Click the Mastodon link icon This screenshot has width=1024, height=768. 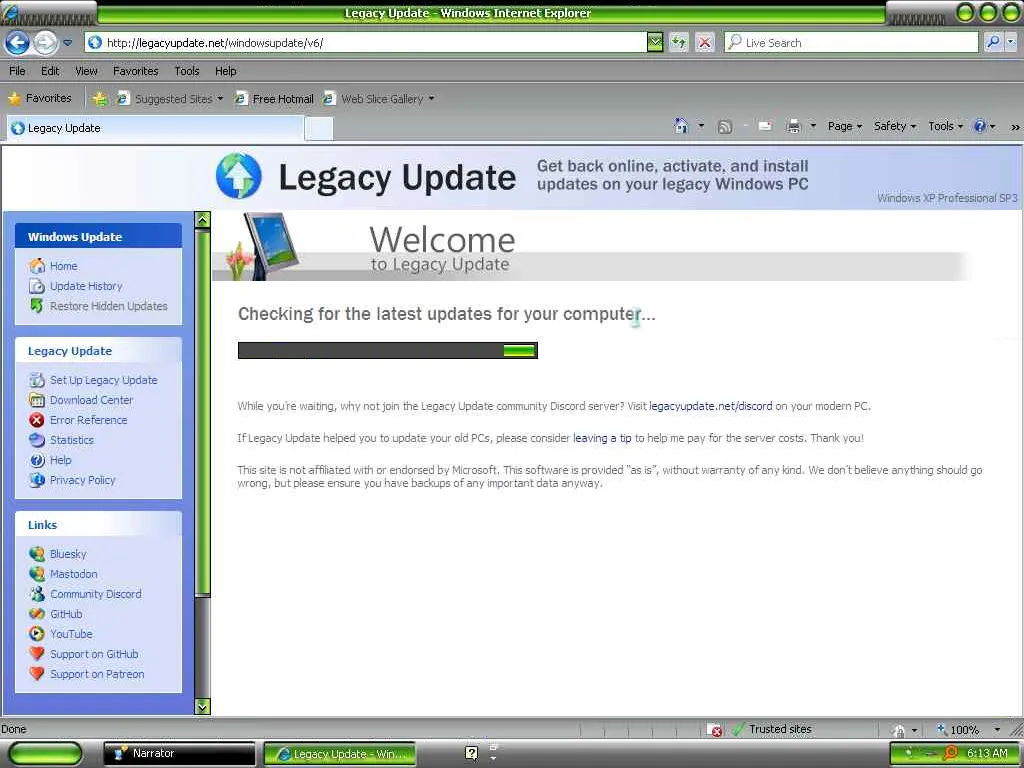pyautogui.click(x=37, y=574)
